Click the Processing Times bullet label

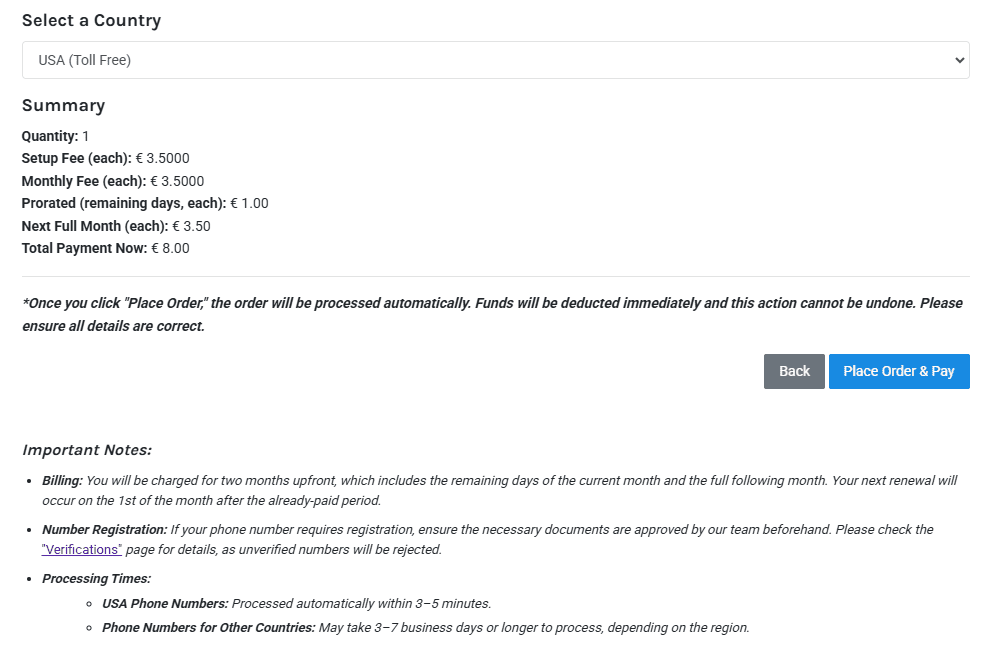[96, 578]
